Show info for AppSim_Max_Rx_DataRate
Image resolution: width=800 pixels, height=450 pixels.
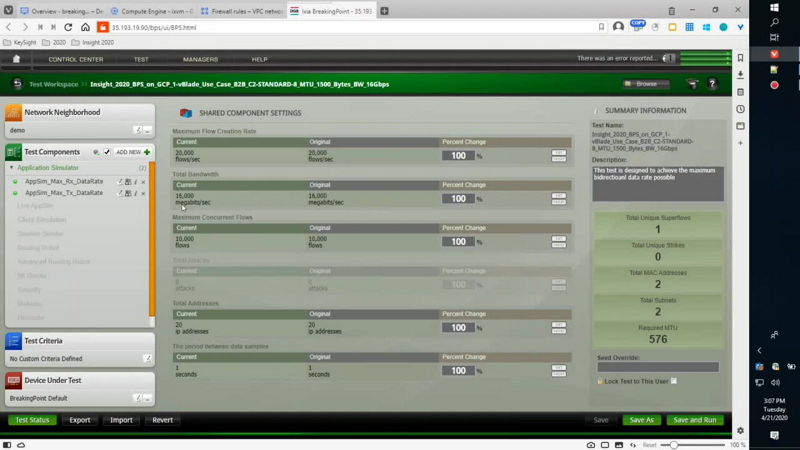pos(136,182)
